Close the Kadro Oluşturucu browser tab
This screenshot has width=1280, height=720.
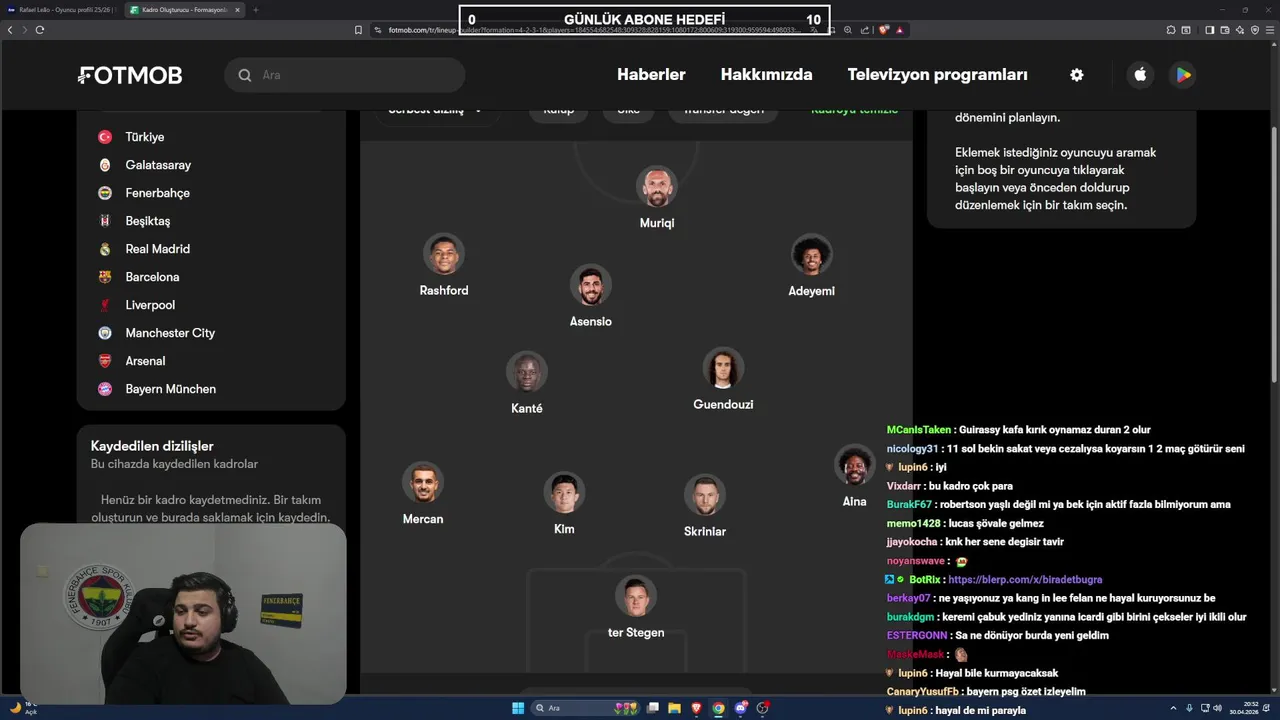click(237, 10)
